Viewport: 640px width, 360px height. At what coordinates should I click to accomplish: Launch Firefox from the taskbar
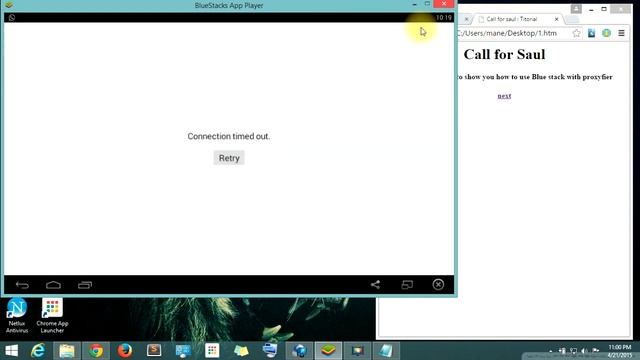point(125,351)
